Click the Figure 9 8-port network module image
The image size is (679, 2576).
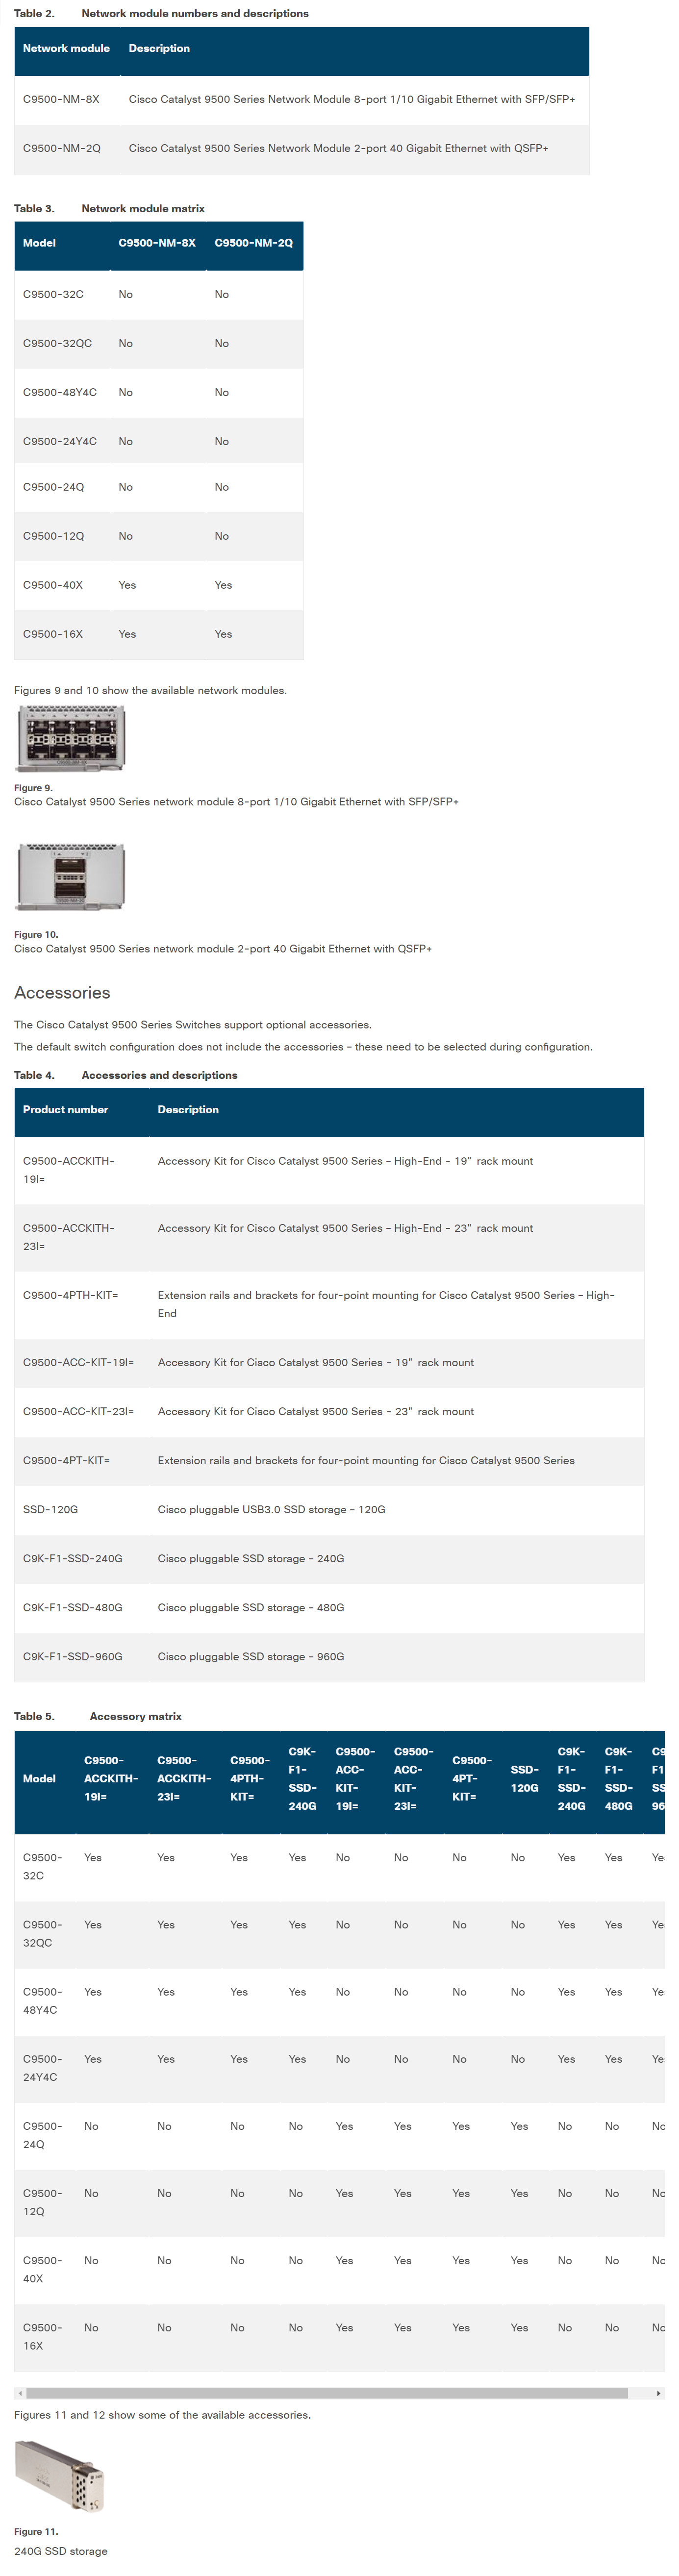point(70,738)
